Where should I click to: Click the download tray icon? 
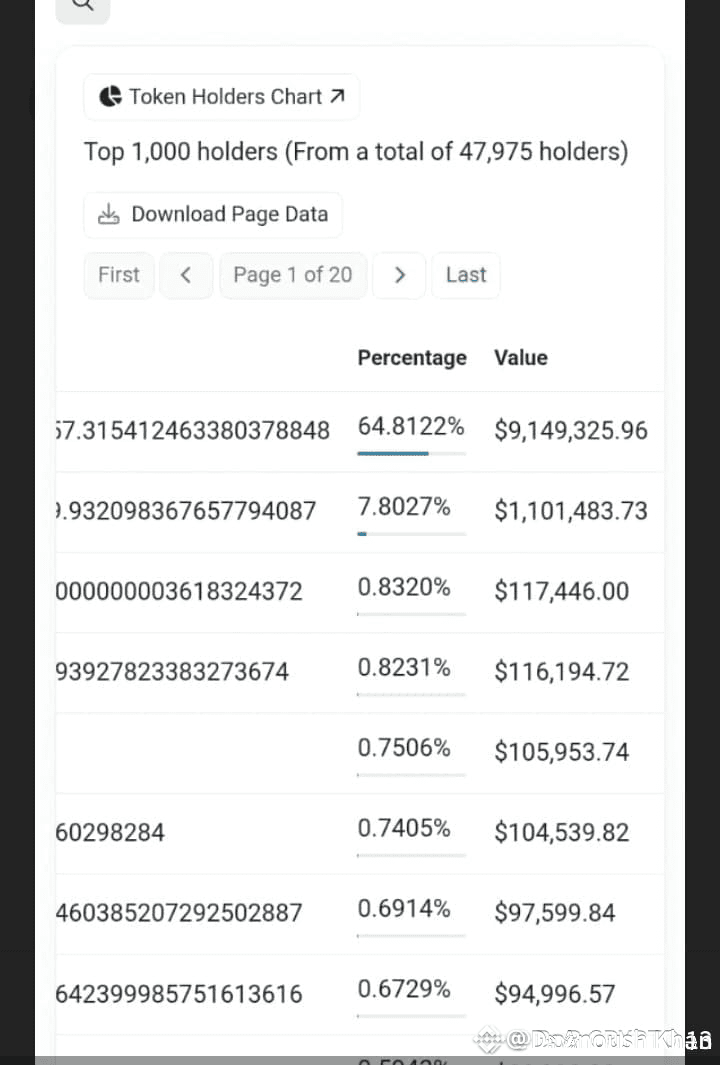[109, 215]
